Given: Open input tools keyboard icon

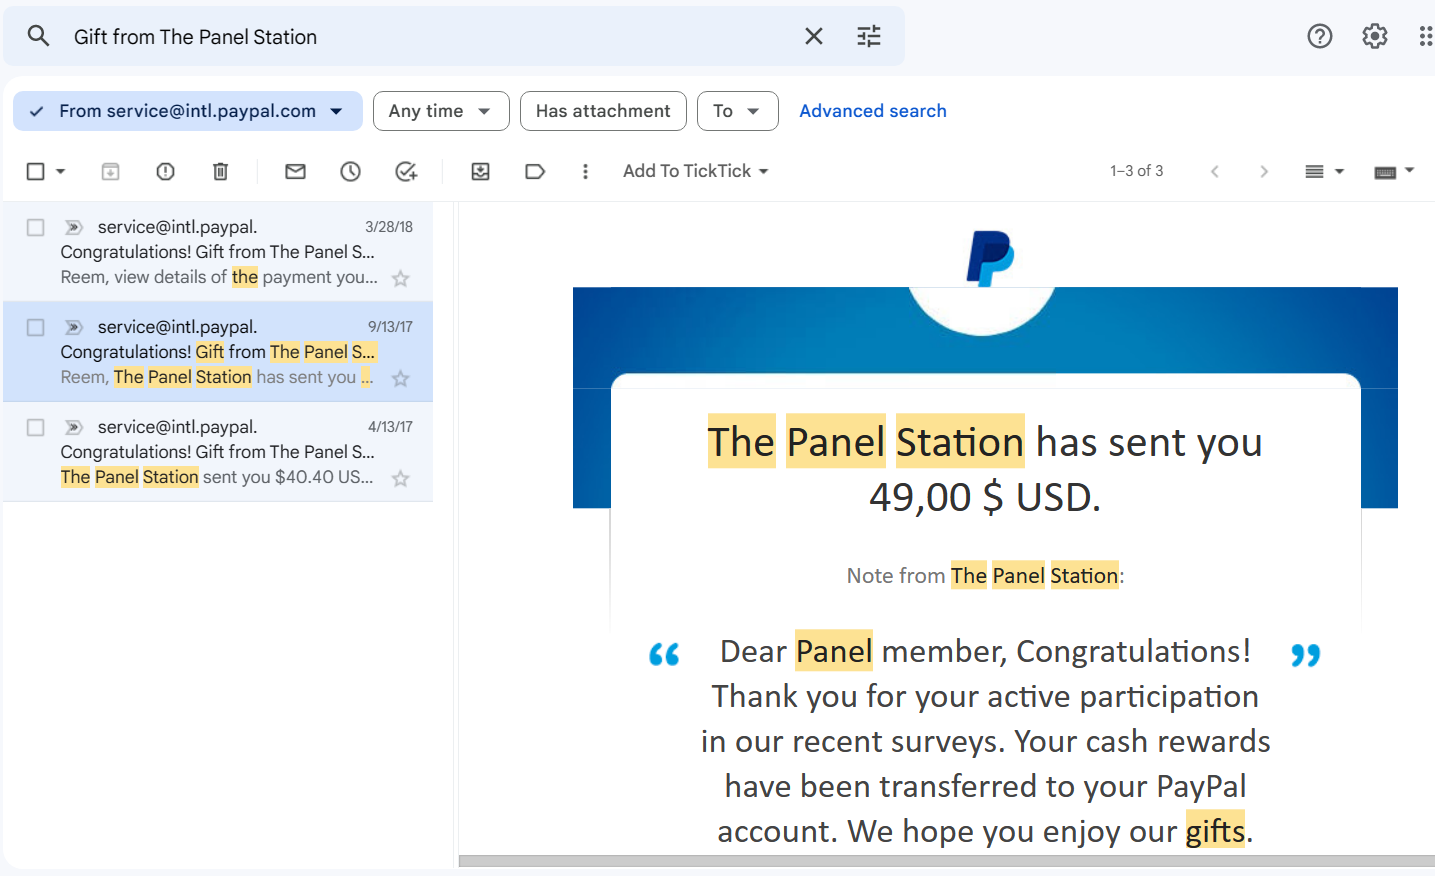Looking at the screenshot, I should coord(1385,172).
